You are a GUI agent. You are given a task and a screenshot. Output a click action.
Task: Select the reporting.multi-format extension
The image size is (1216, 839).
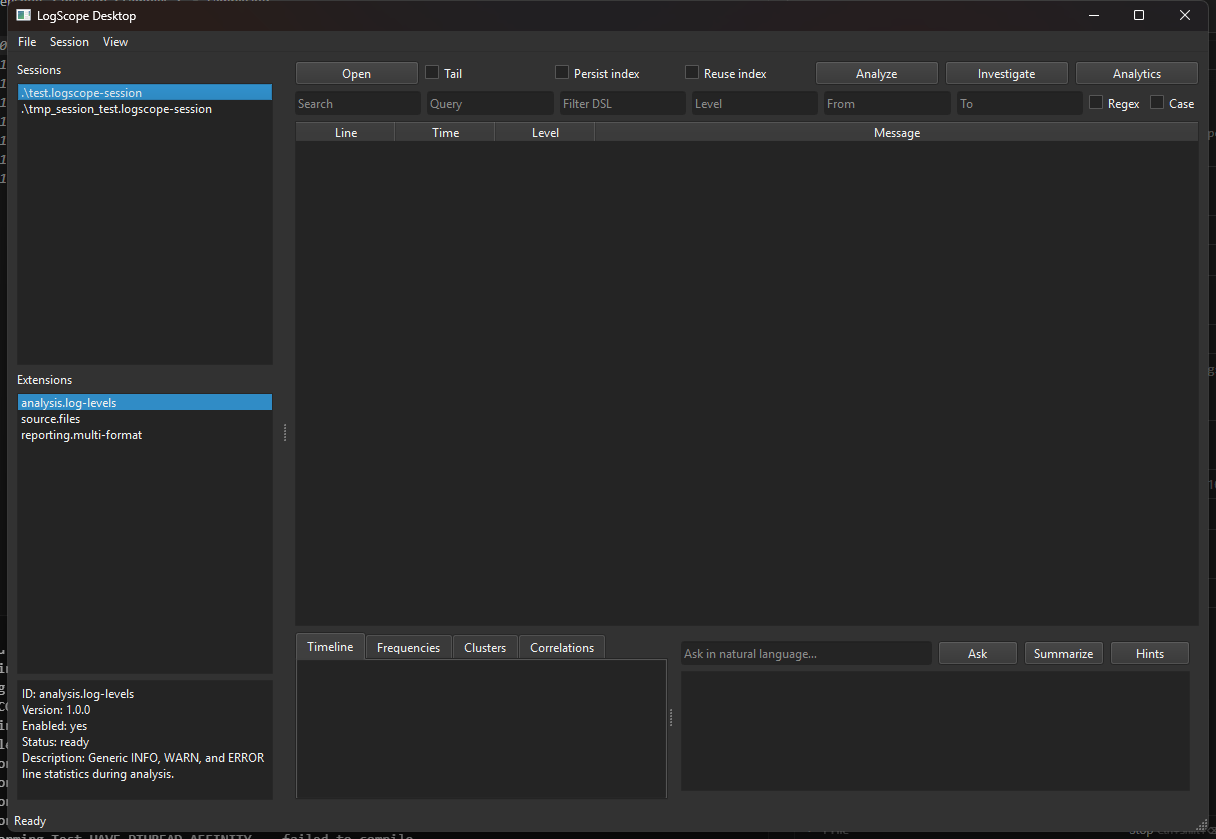[x=145, y=435]
